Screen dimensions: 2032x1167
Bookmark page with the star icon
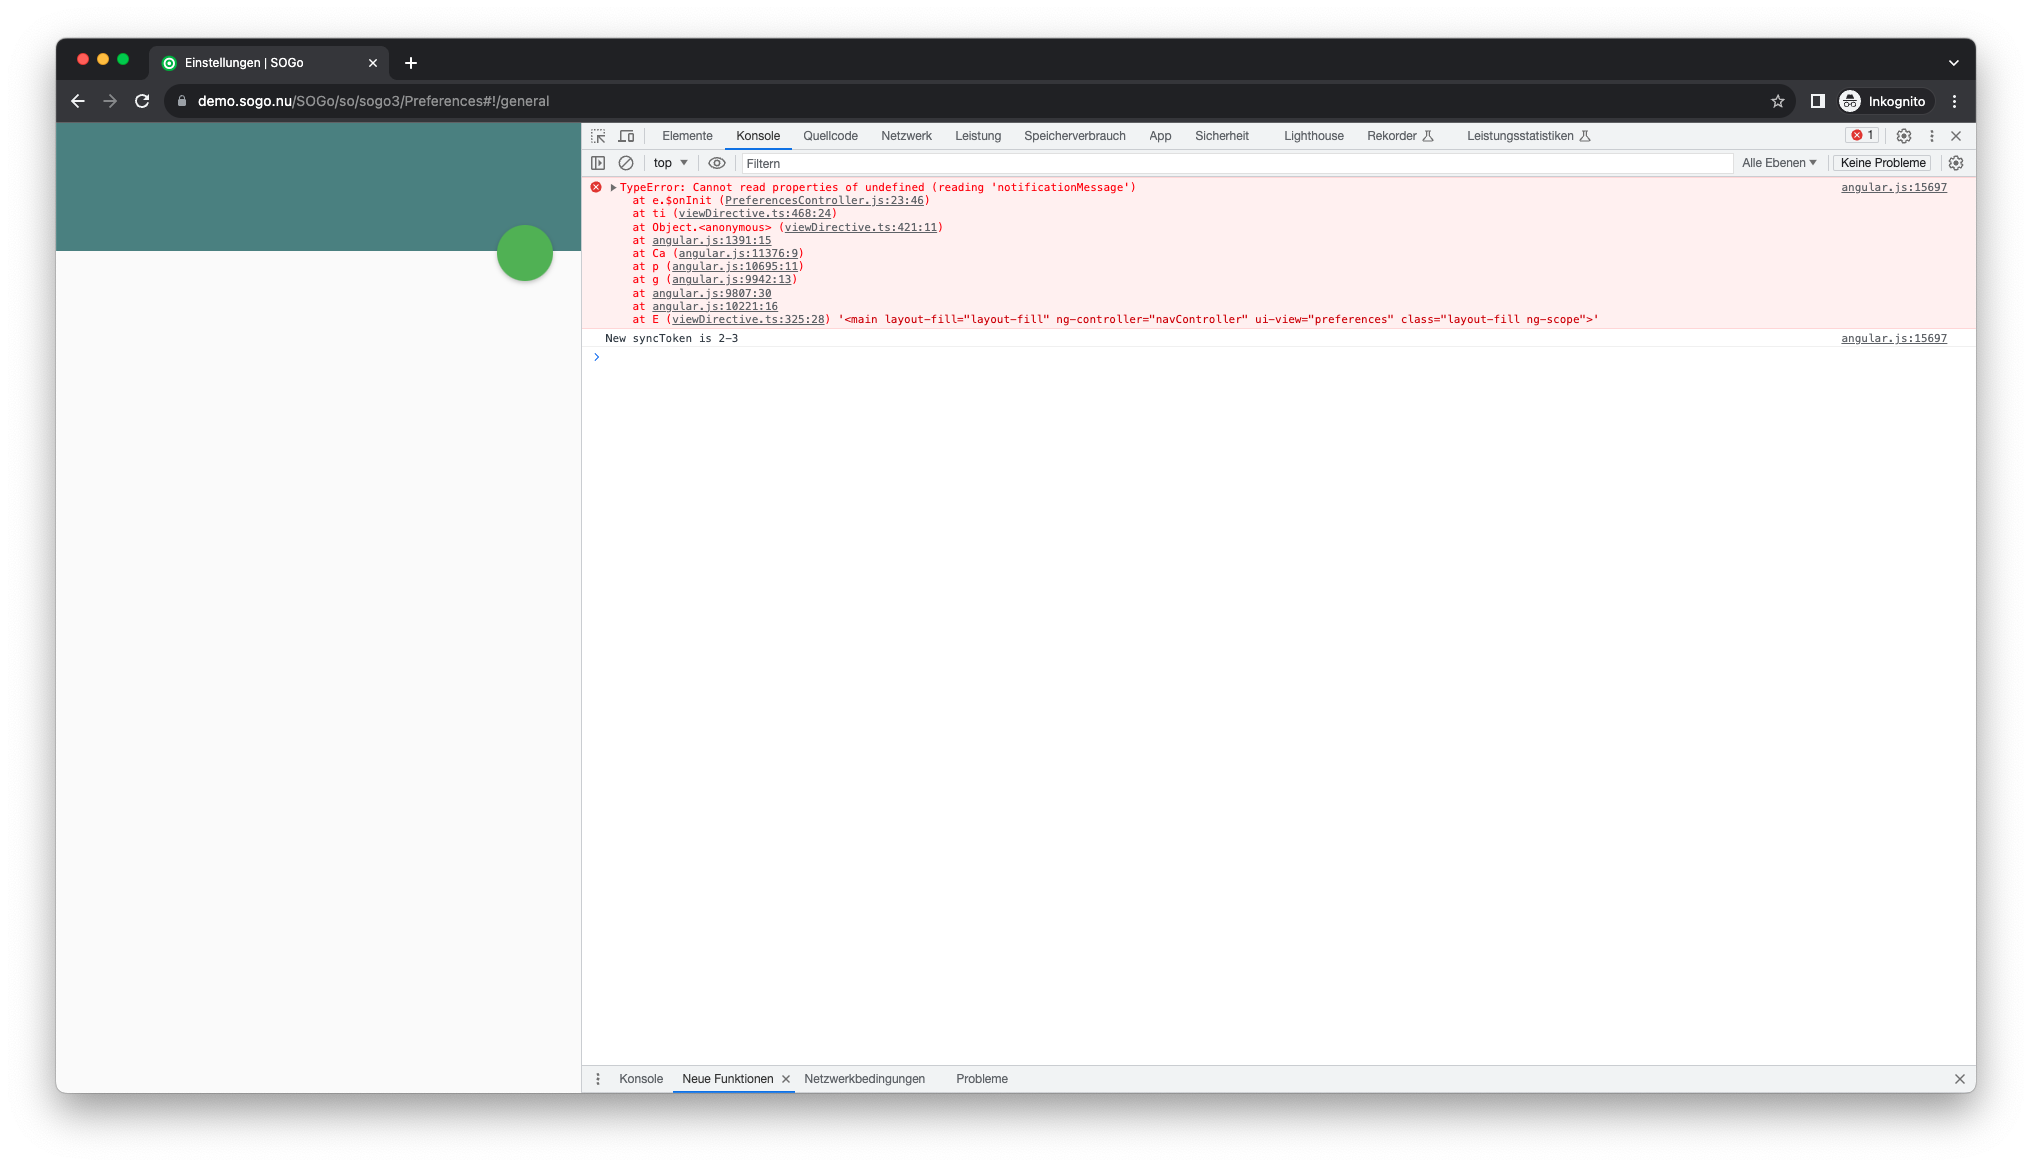1777,101
